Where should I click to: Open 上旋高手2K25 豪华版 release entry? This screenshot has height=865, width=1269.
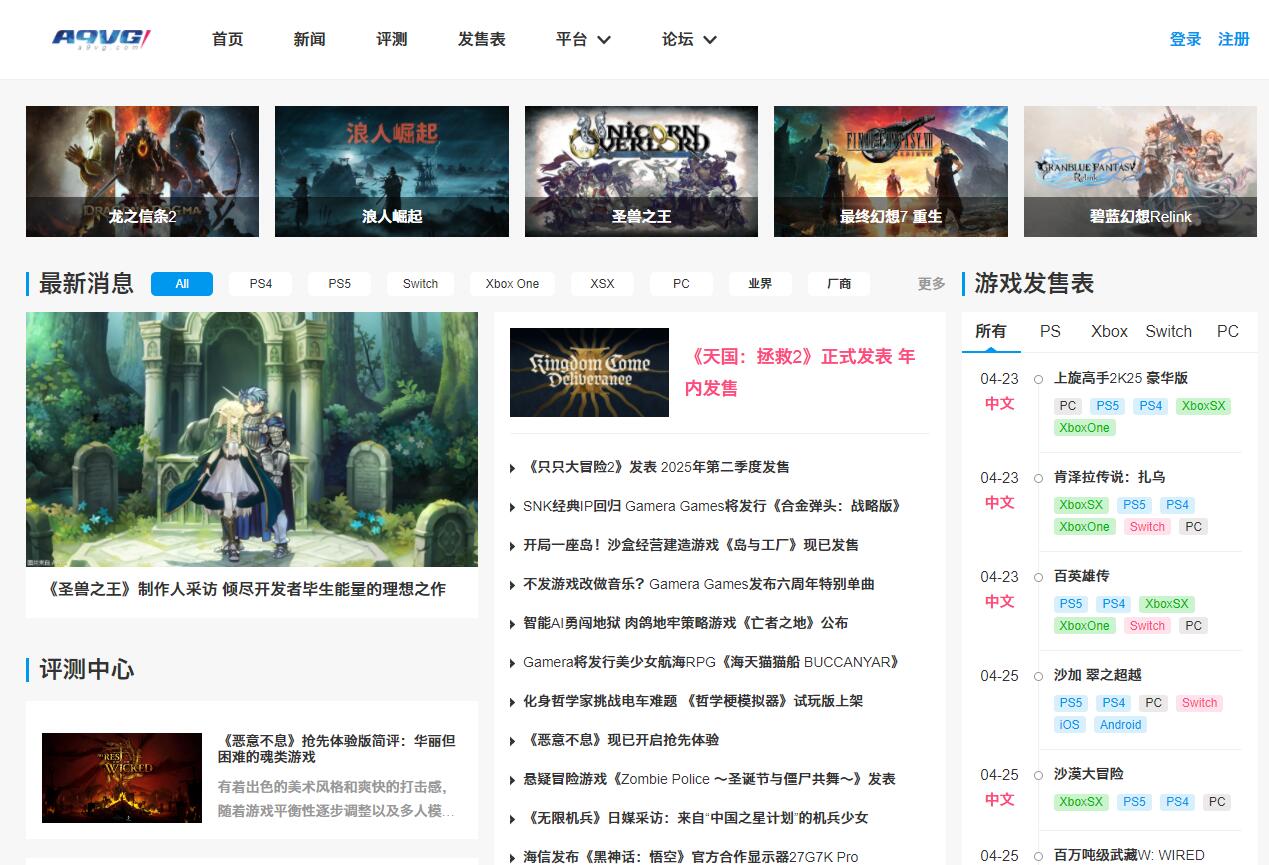(x=1121, y=378)
